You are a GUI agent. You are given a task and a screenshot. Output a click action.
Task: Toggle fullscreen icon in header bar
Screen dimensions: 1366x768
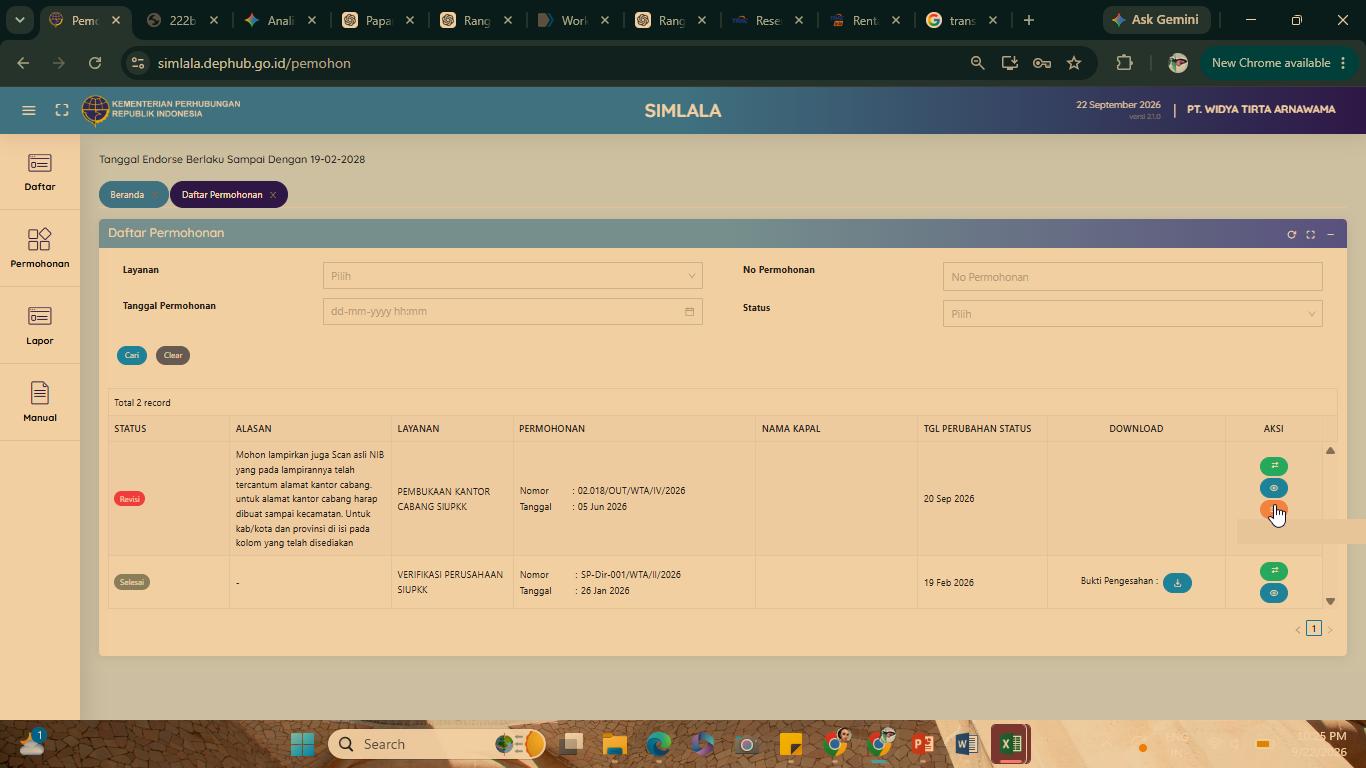point(62,110)
